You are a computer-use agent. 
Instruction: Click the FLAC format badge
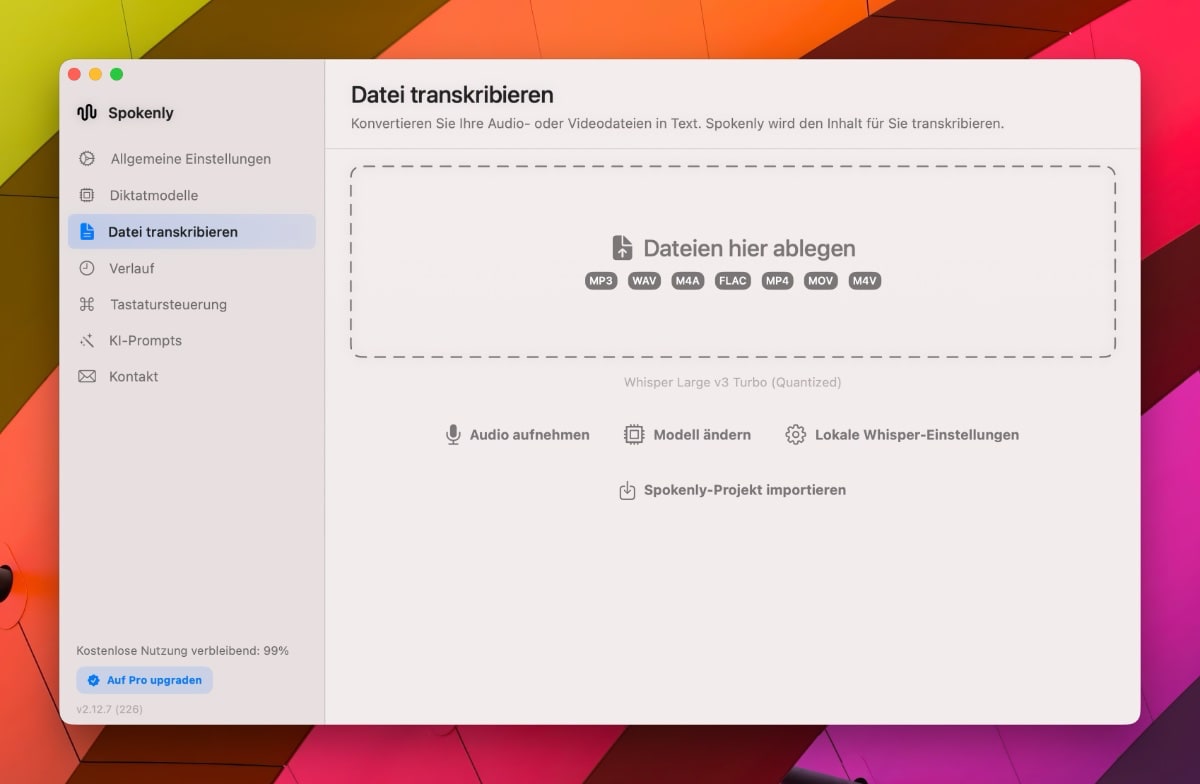732,281
